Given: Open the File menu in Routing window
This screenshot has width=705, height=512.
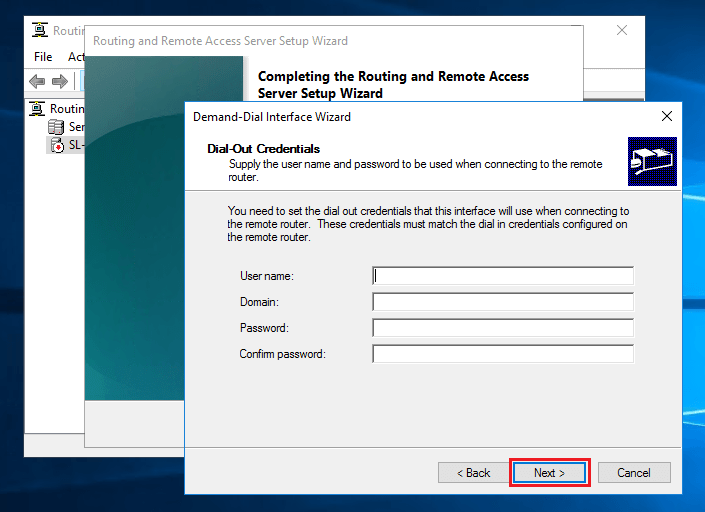Looking at the screenshot, I should [x=43, y=57].
